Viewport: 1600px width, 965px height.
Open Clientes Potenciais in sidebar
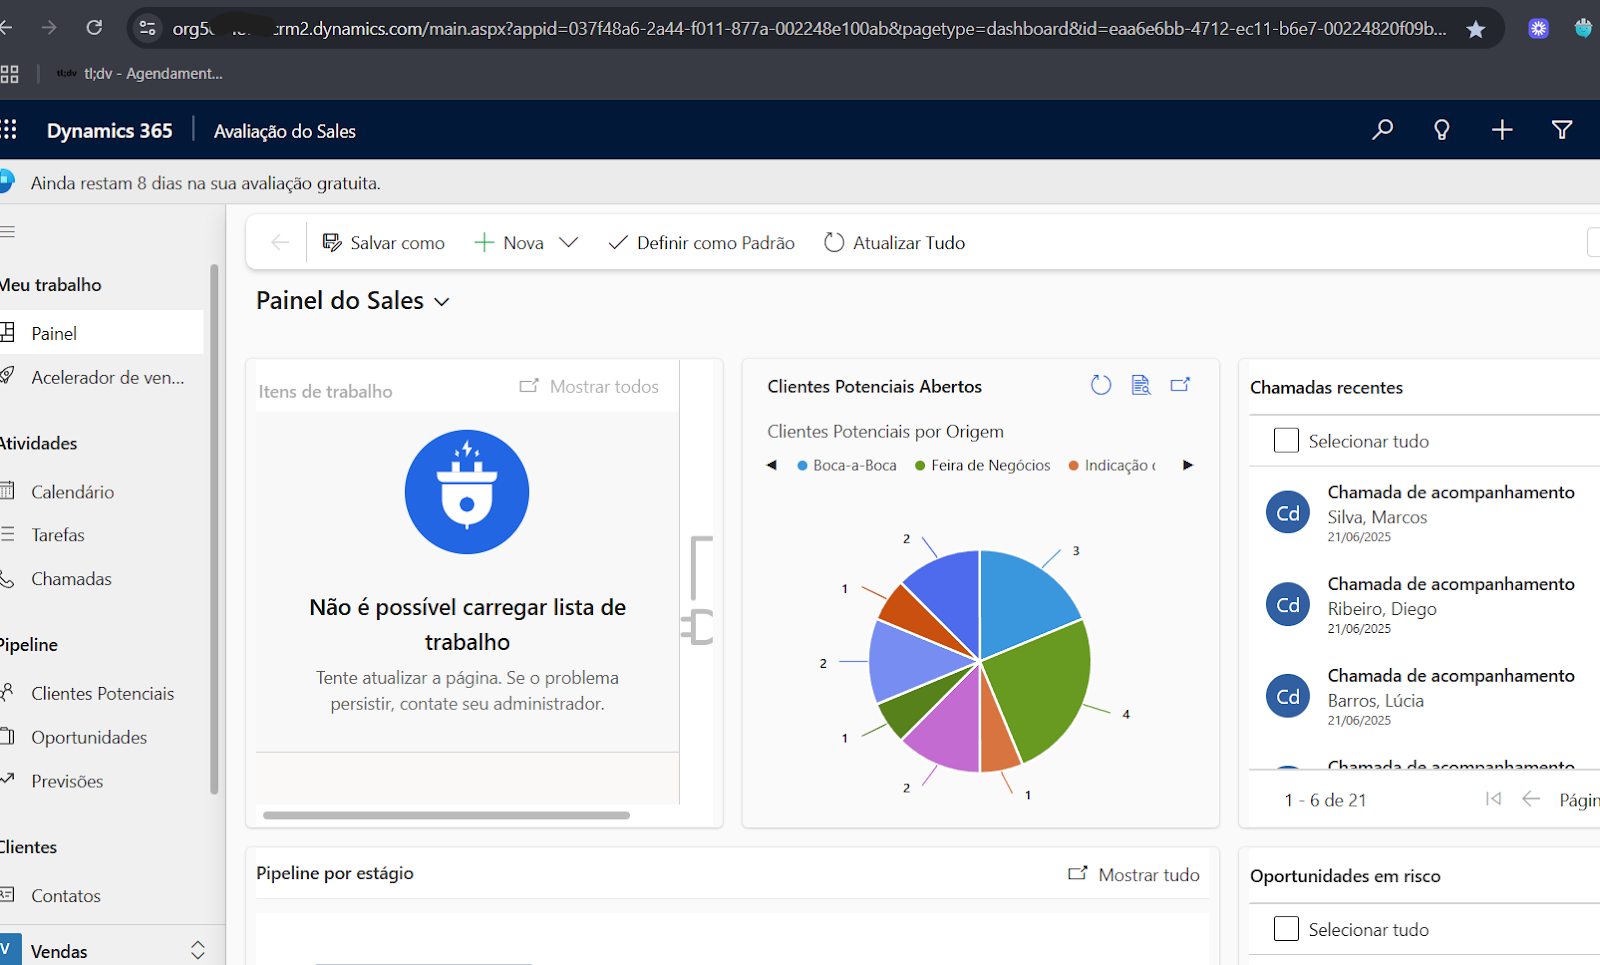(102, 693)
